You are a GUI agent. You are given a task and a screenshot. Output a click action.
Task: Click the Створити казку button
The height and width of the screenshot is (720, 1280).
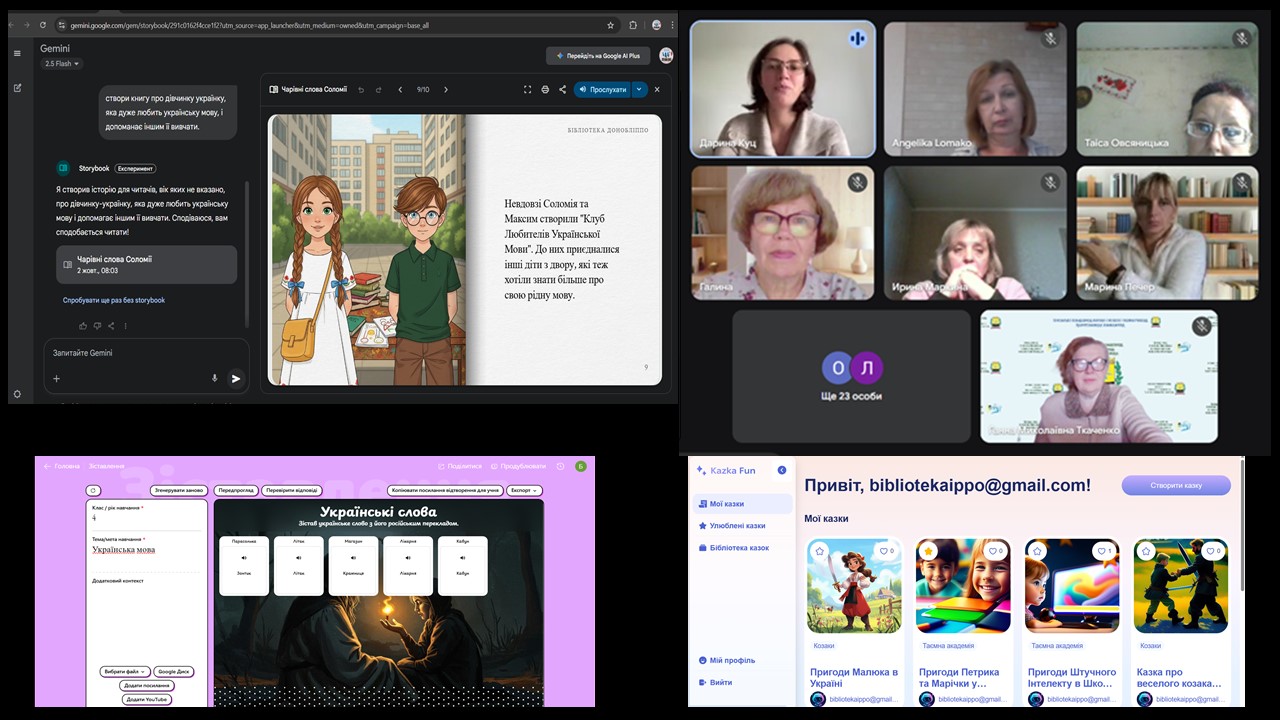point(1176,486)
